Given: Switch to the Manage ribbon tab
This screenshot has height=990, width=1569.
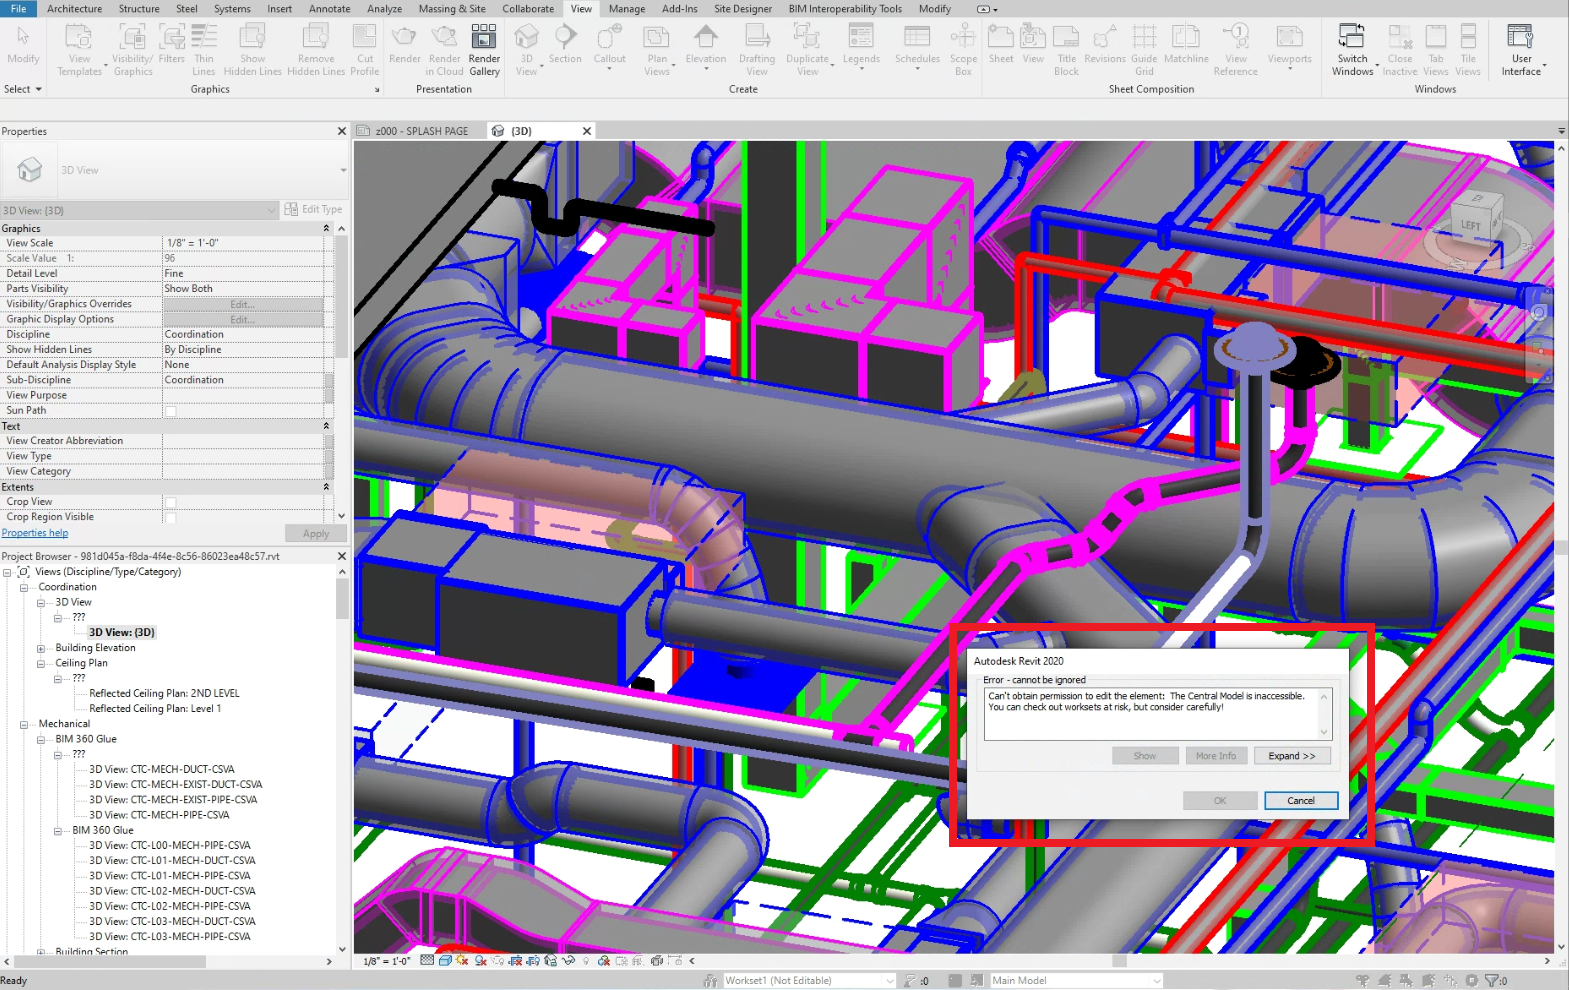Looking at the screenshot, I should point(627,9).
